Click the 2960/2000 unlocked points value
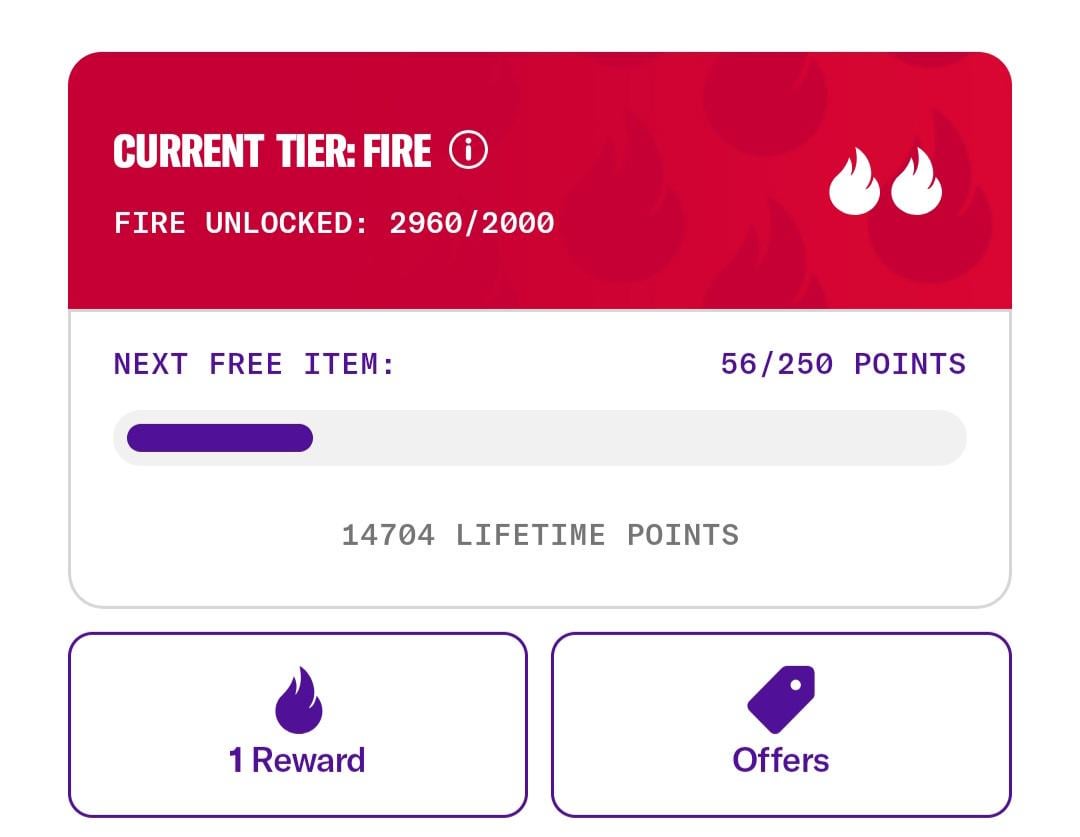The height and width of the screenshot is (837, 1080). (x=472, y=222)
